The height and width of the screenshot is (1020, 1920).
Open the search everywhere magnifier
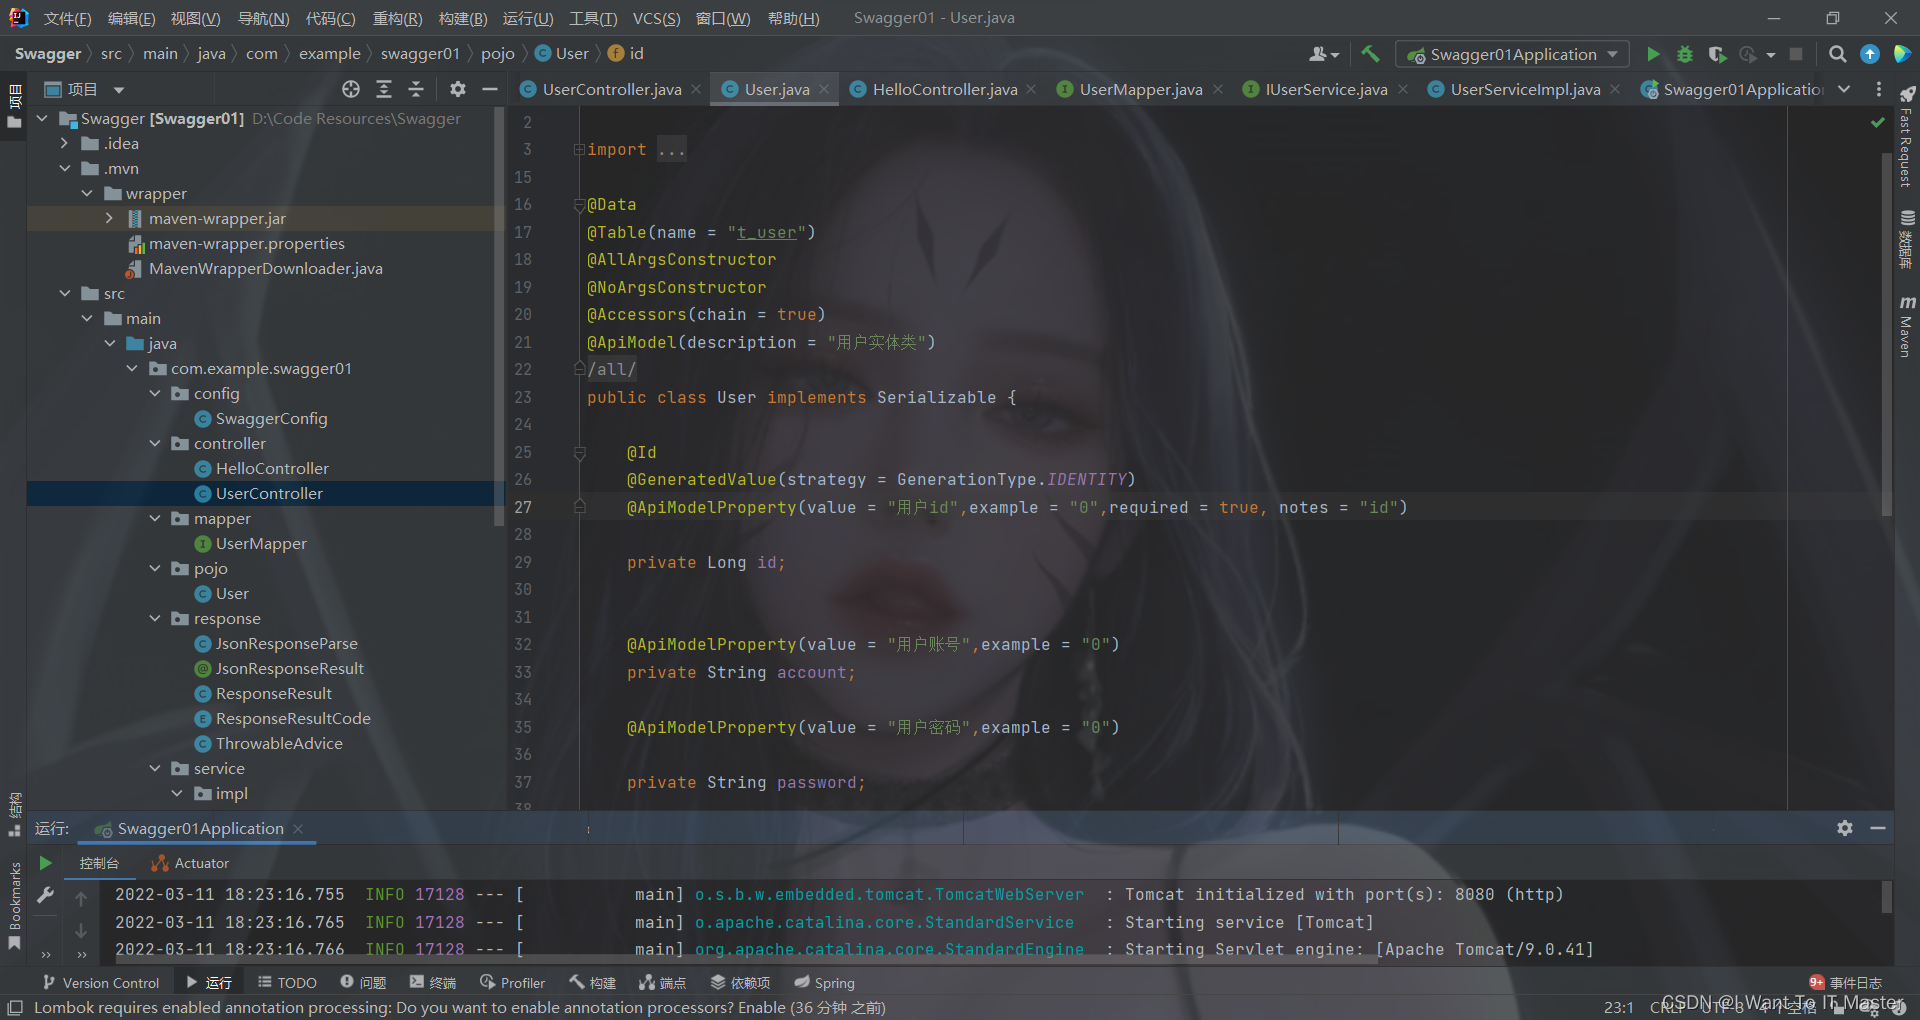pyautogui.click(x=1837, y=54)
